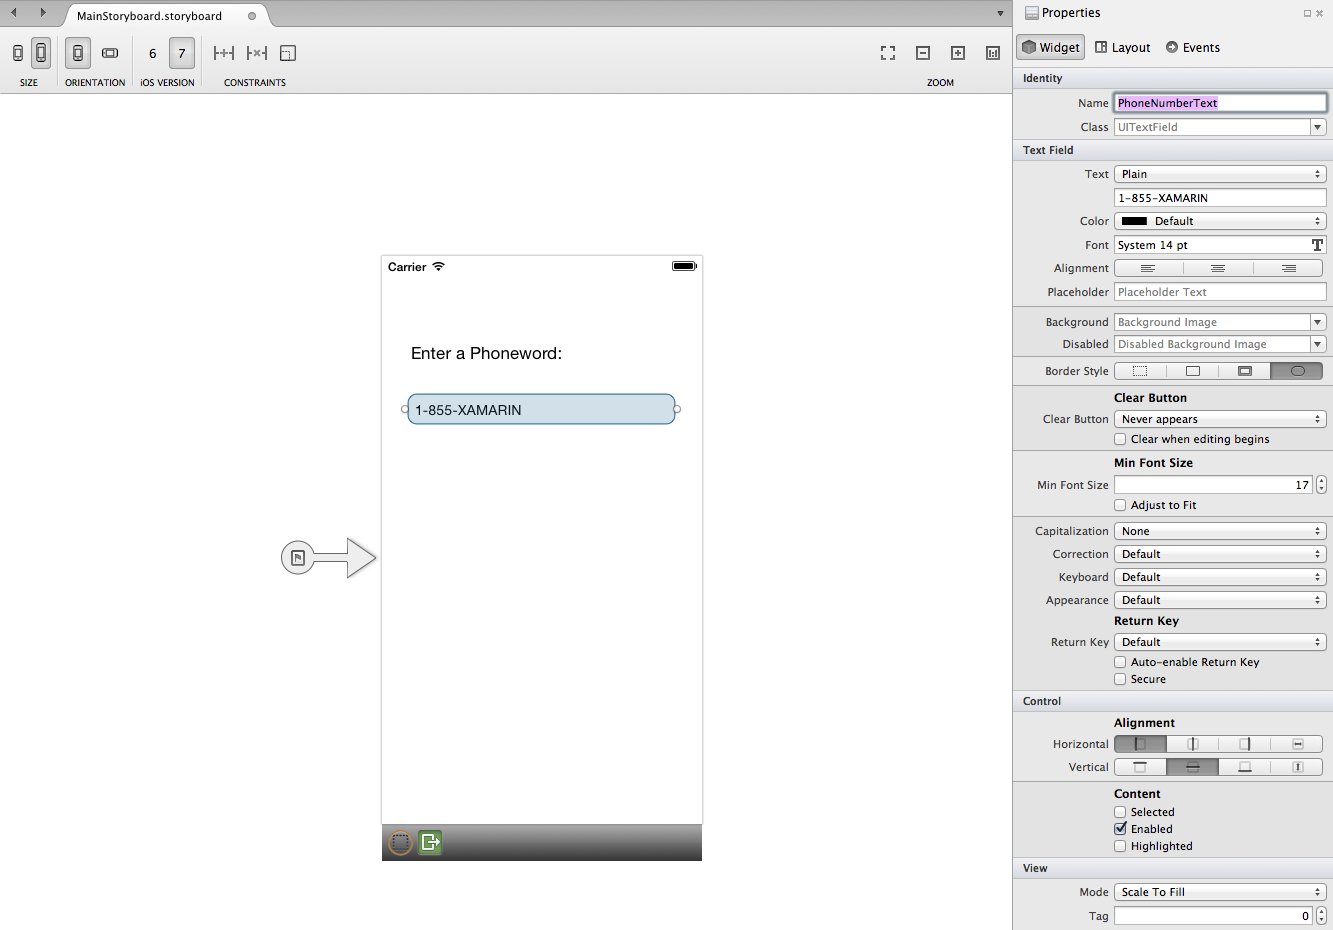Click the Widget tab button
The image size is (1333, 930).
pyautogui.click(x=1050, y=47)
